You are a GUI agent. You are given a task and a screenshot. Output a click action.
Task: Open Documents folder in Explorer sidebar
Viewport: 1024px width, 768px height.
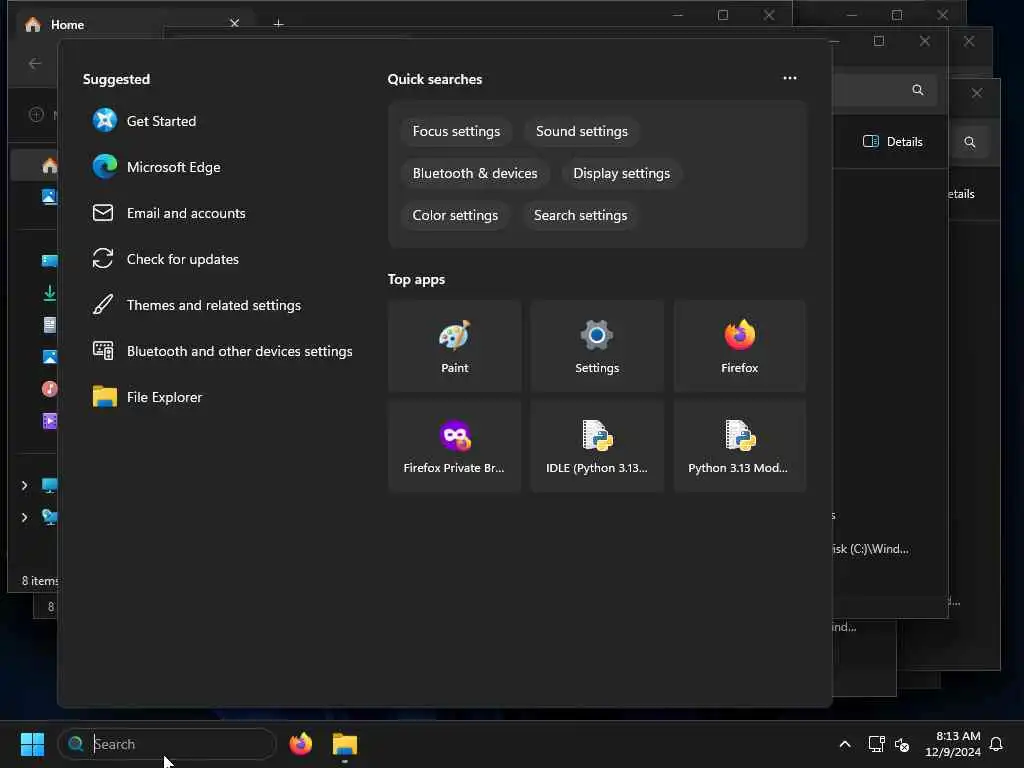click(x=50, y=325)
